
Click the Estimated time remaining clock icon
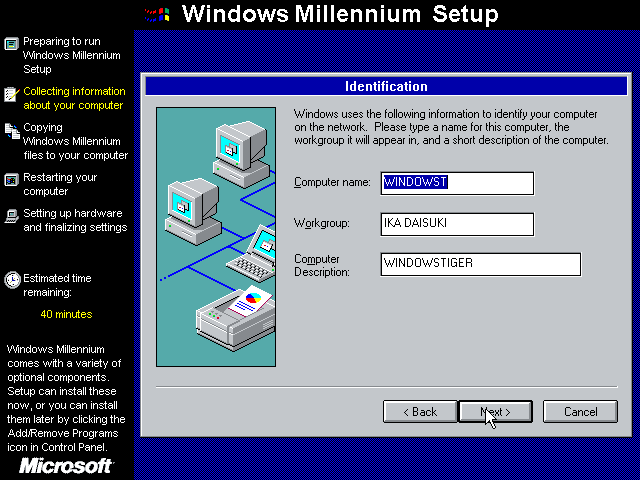click(x=12, y=280)
